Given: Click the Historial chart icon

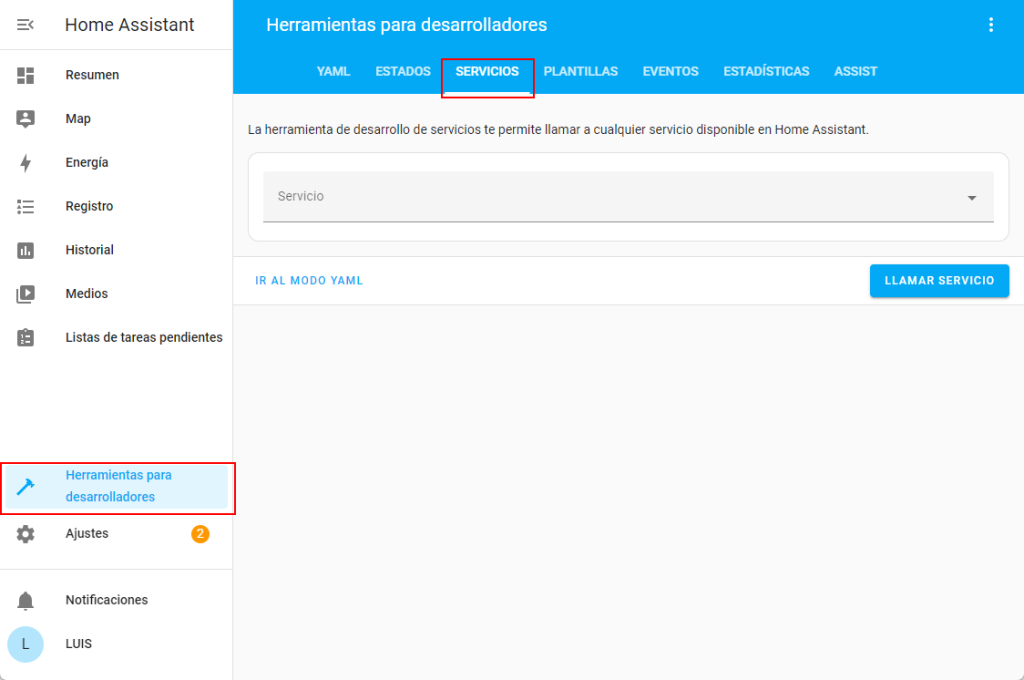Looking at the screenshot, I should pos(26,250).
